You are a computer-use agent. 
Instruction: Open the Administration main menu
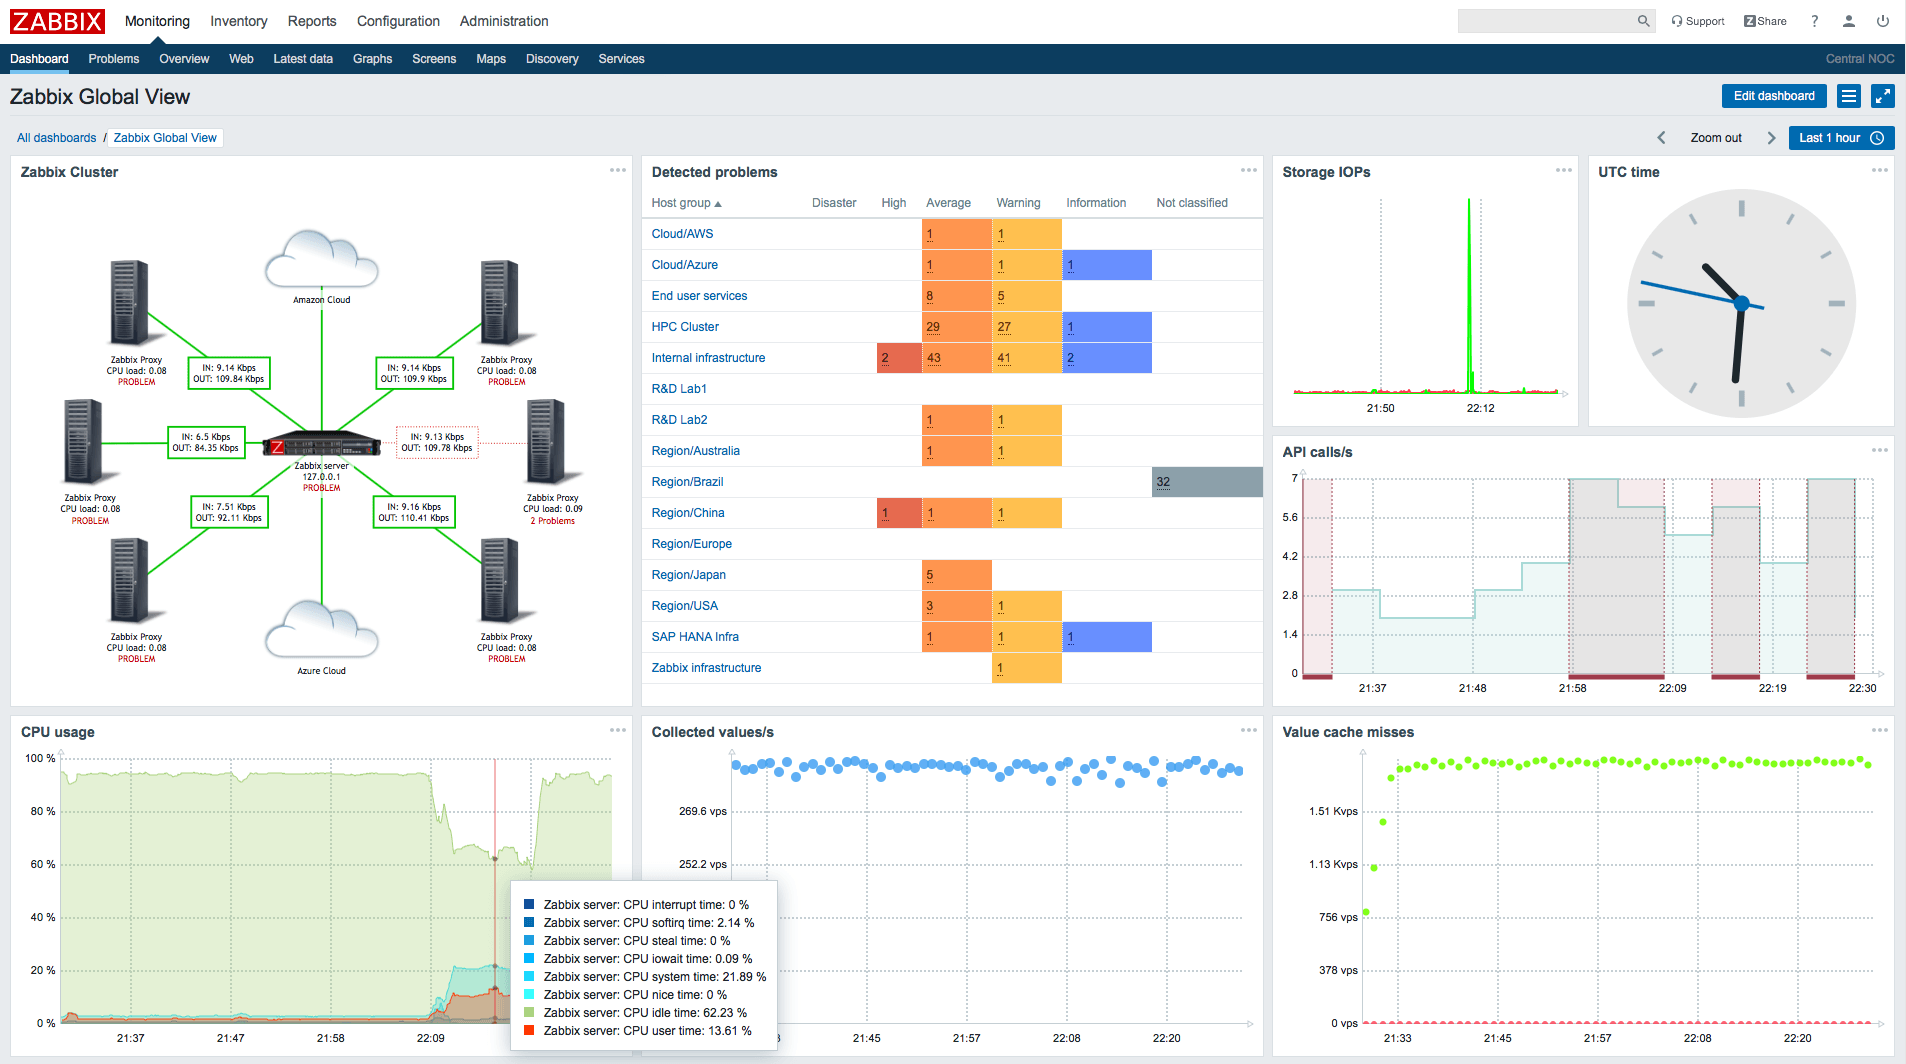pyautogui.click(x=504, y=21)
